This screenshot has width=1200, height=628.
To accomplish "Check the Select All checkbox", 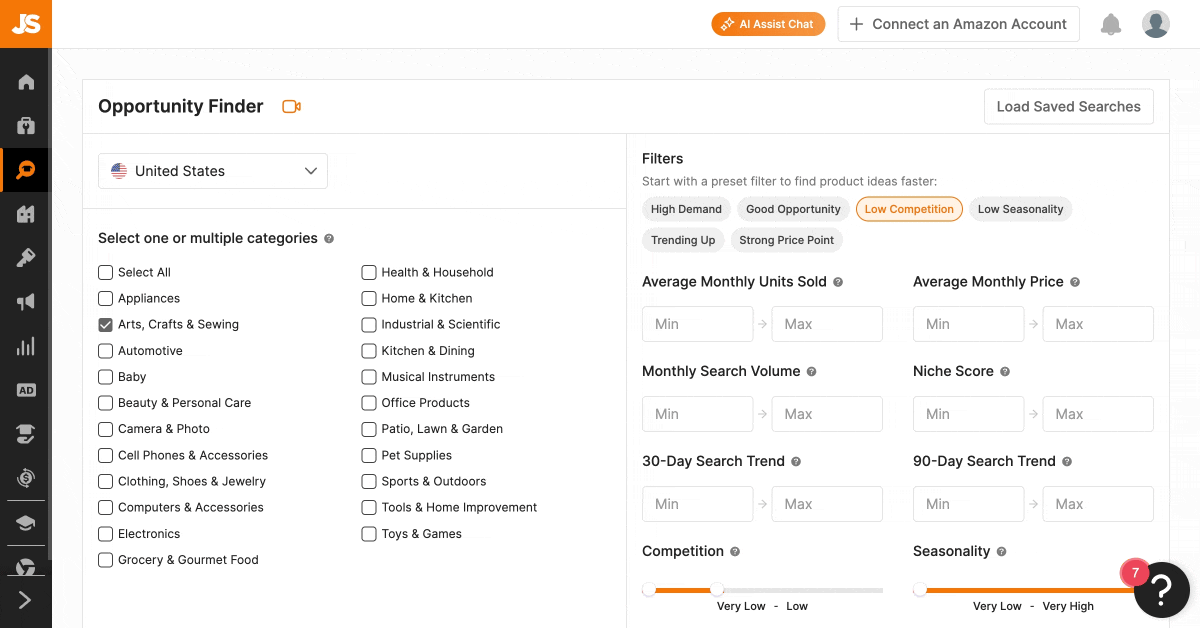I will pyautogui.click(x=105, y=272).
